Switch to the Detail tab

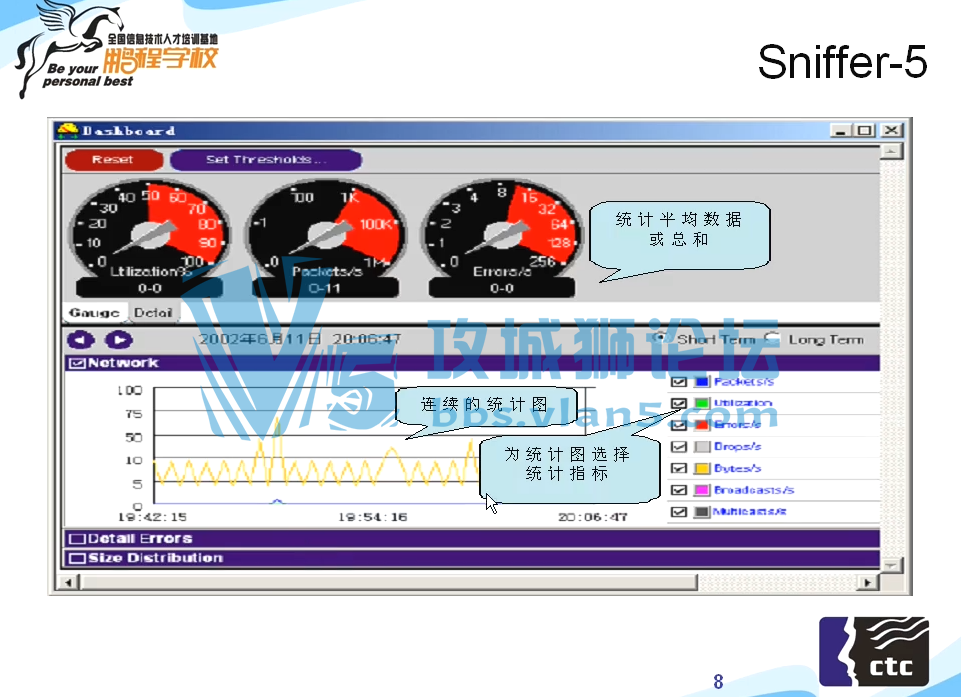pos(153,313)
